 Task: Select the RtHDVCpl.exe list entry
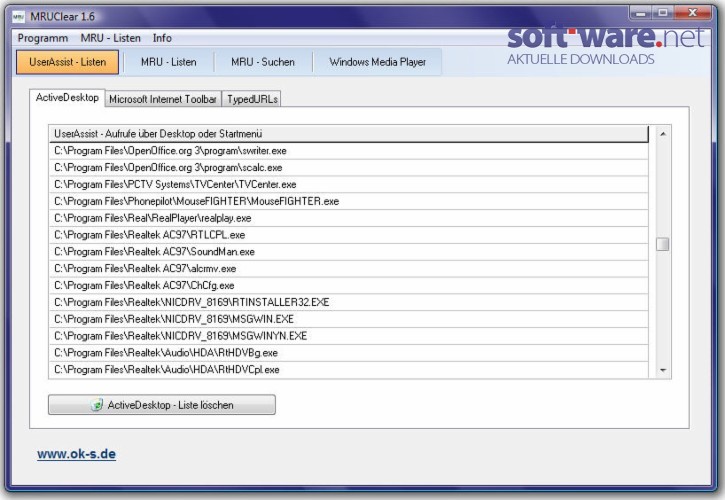point(349,370)
